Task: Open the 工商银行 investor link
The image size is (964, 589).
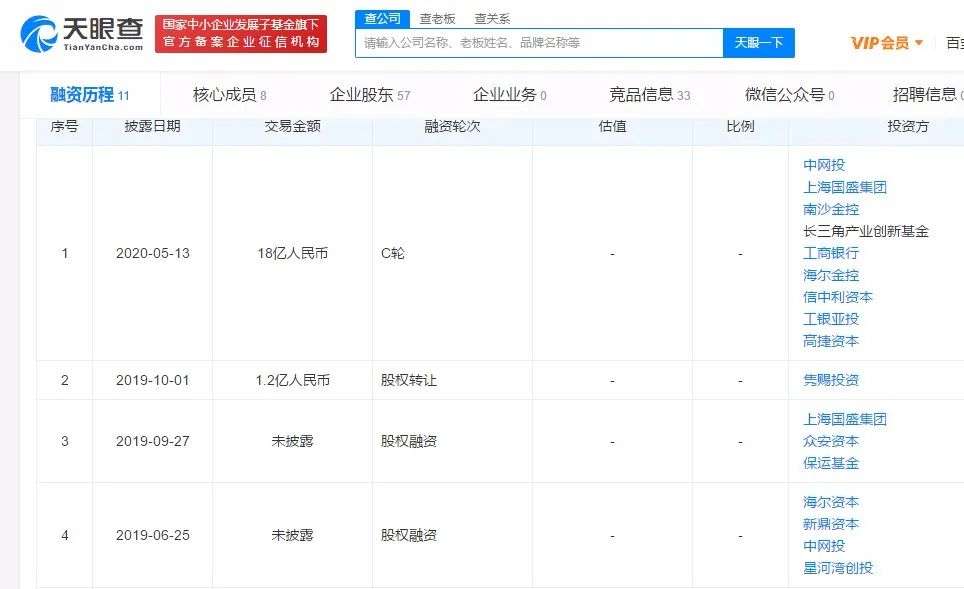Action: 831,253
